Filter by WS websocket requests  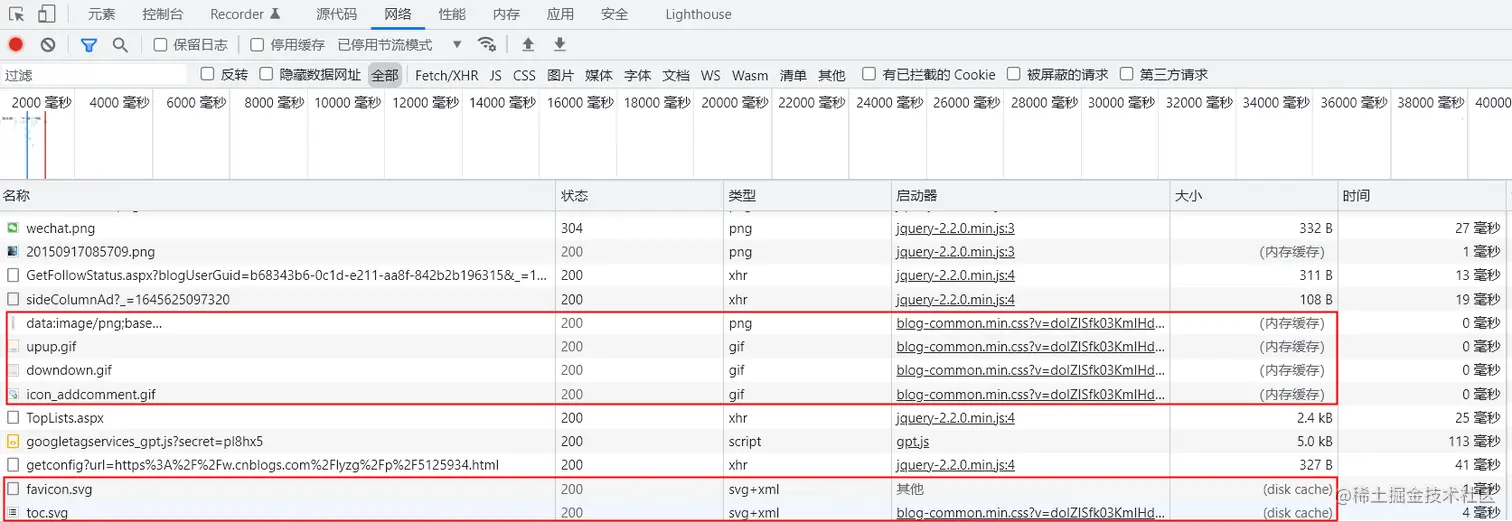click(710, 75)
